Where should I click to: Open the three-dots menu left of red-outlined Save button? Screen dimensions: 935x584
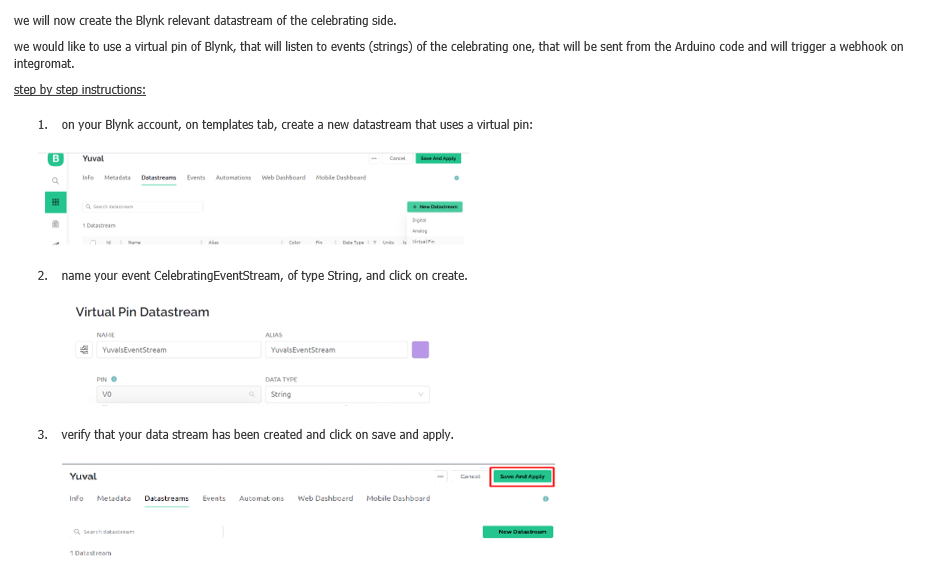pyautogui.click(x=440, y=476)
